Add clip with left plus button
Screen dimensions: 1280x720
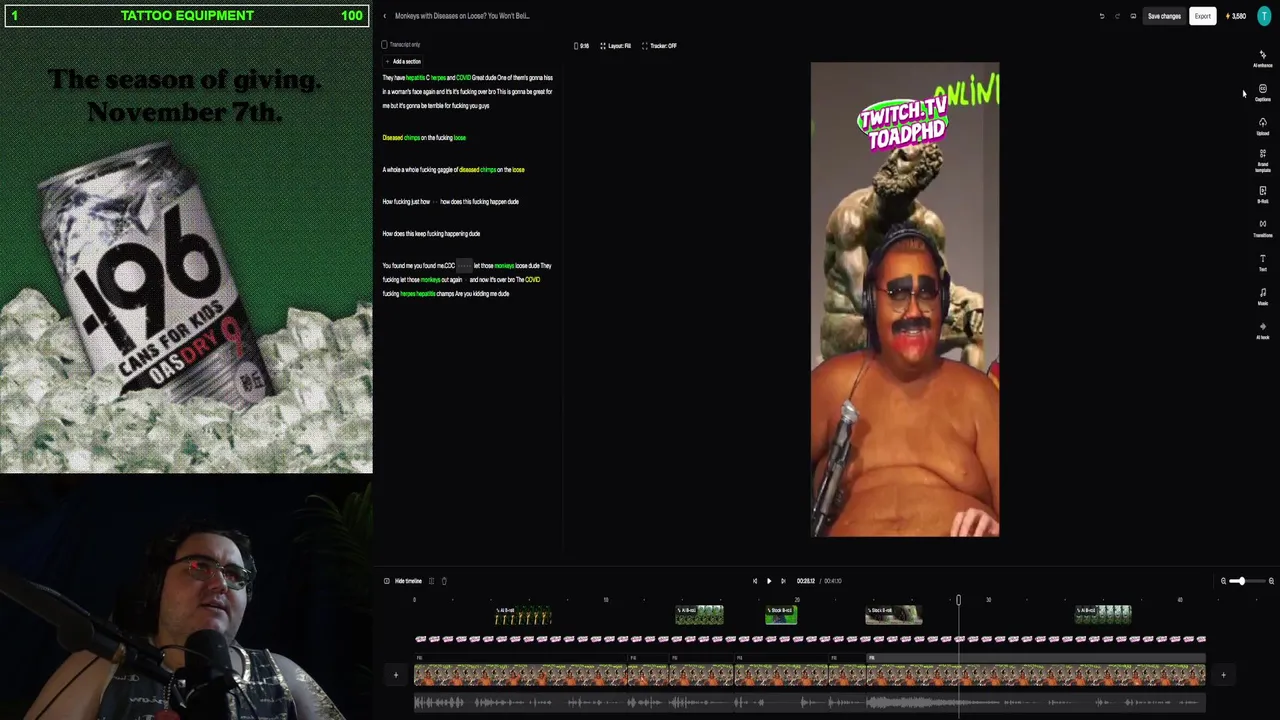click(396, 675)
